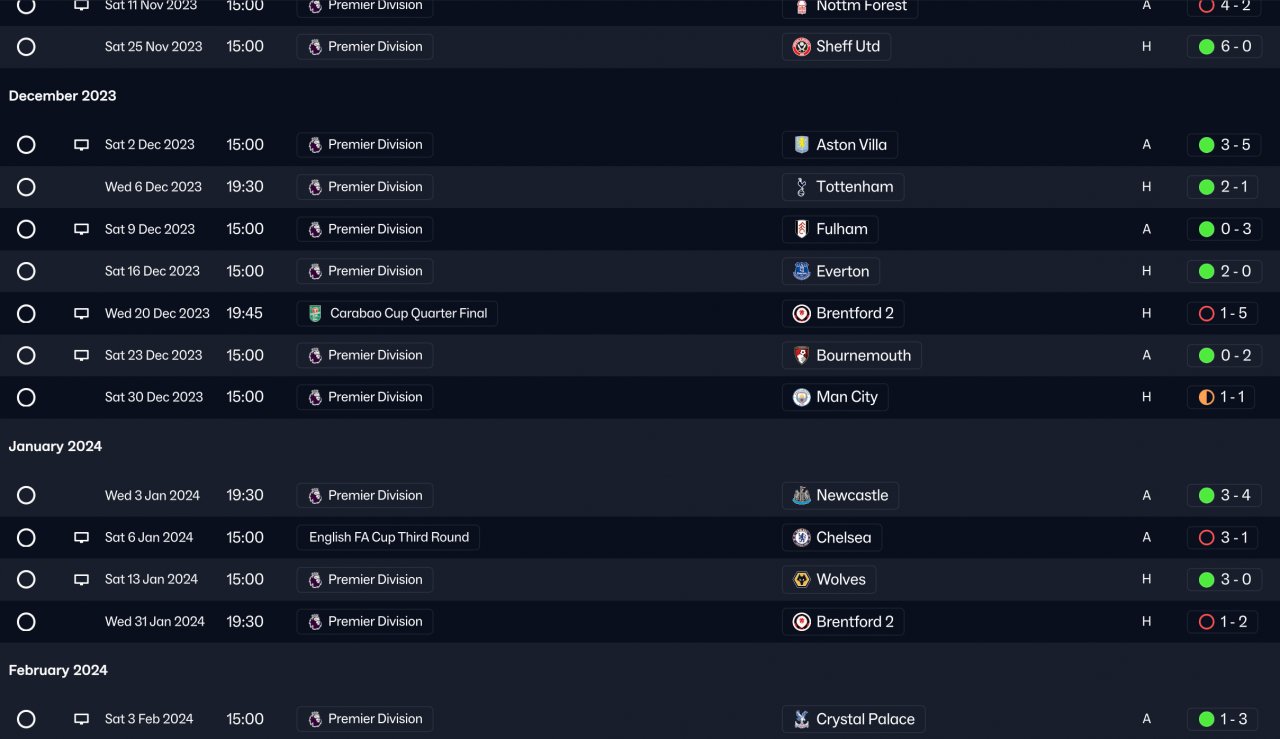The height and width of the screenshot is (739, 1280).
Task: Click the Carabao Cup competition logo
Action: tap(315, 313)
